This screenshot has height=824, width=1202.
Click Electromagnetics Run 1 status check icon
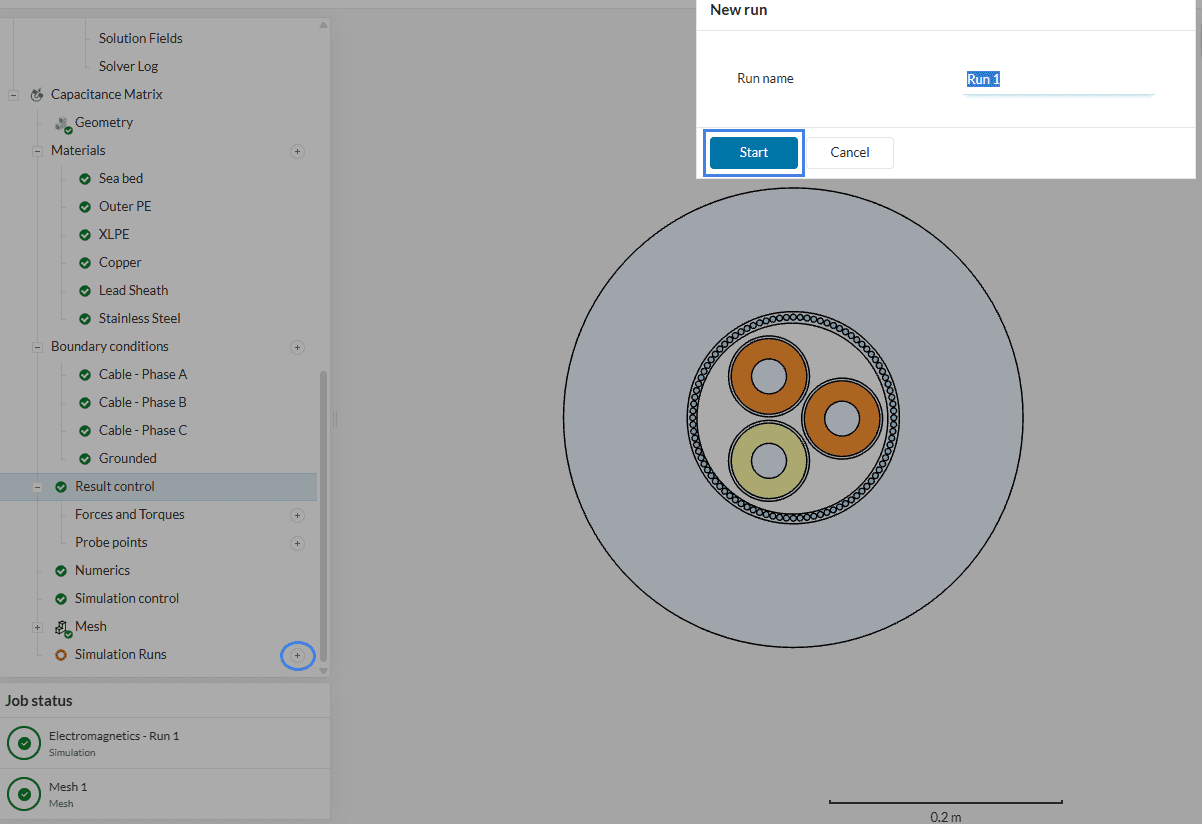click(24, 743)
